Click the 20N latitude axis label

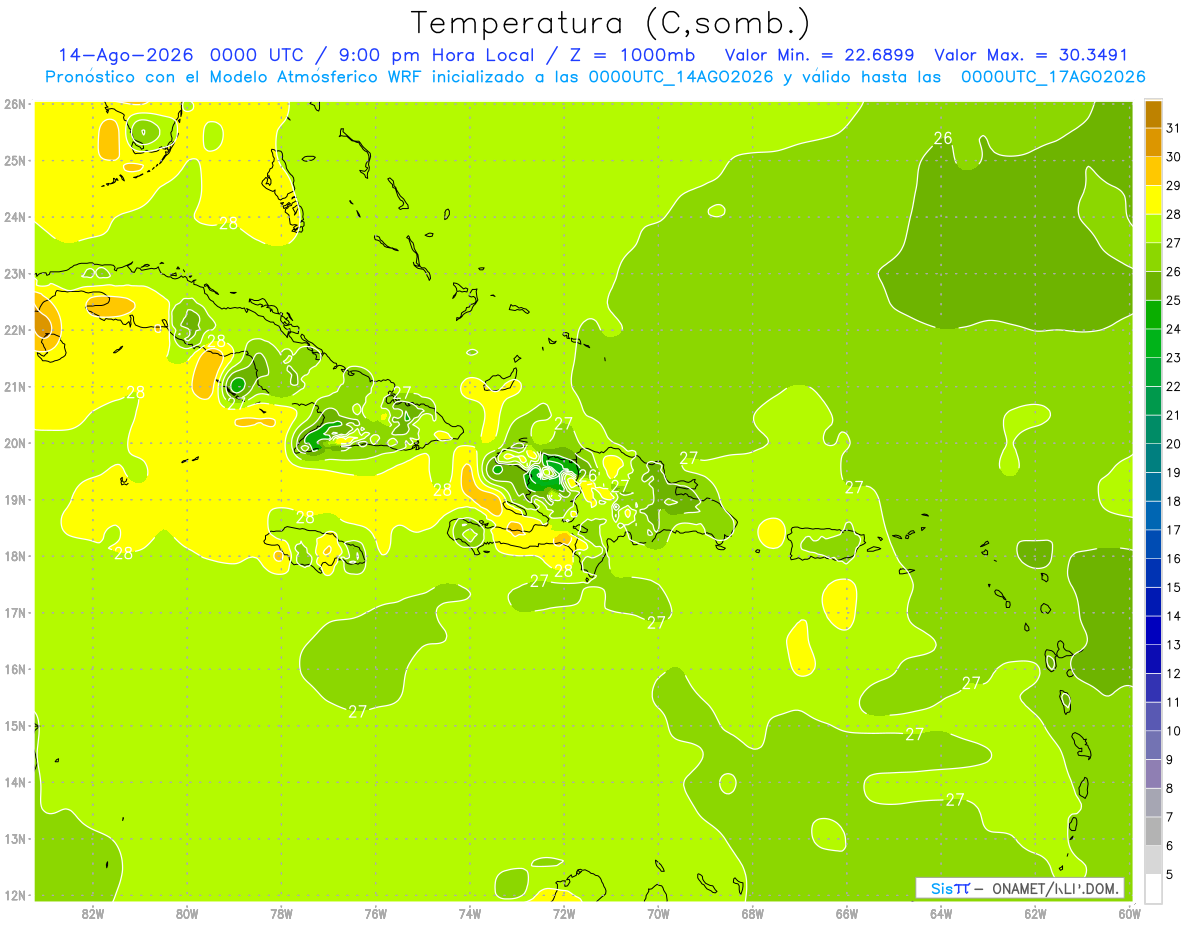[x=15, y=443]
